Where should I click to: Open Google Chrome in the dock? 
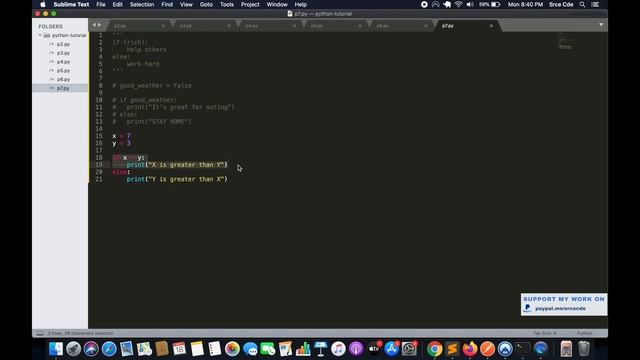click(x=435, y=349)
